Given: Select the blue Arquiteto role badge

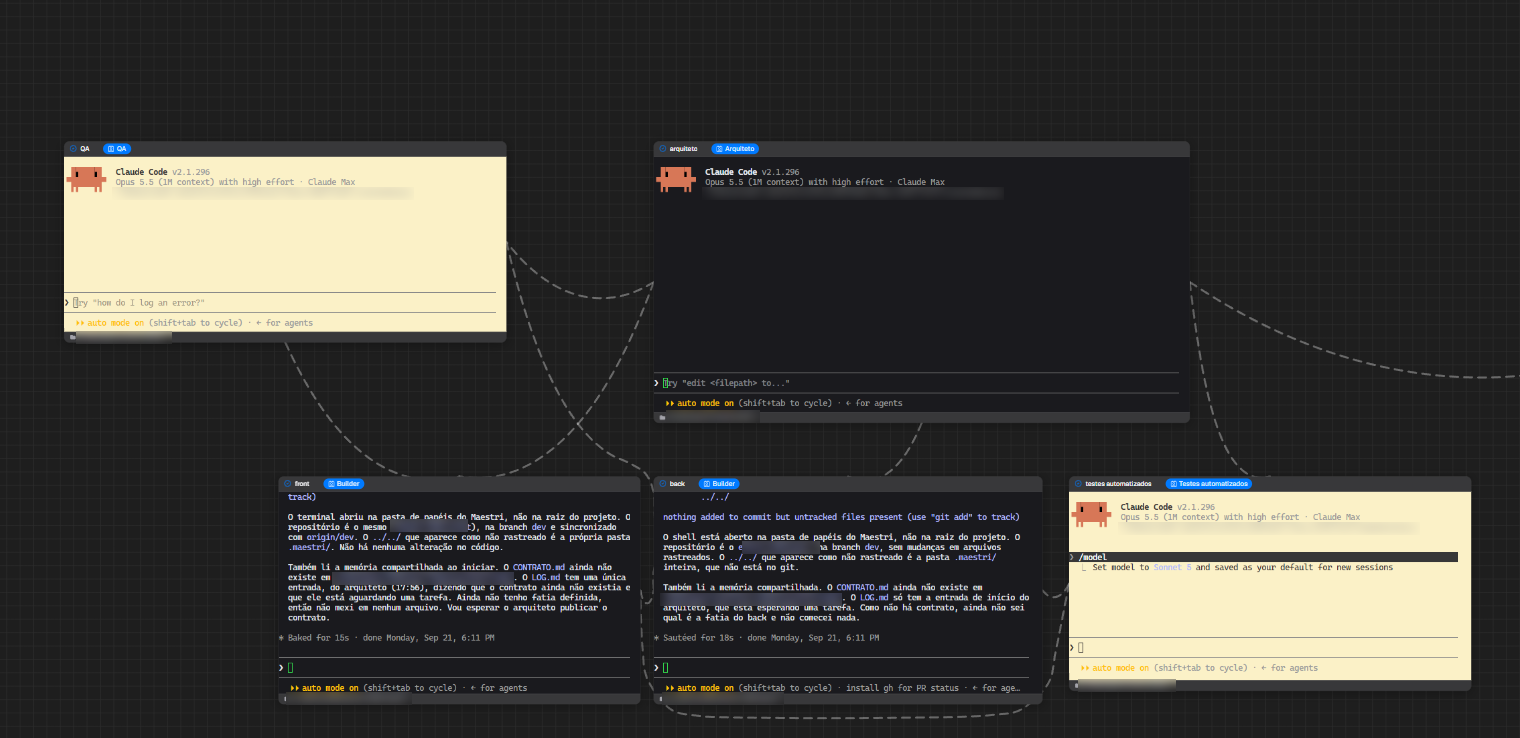Looking at the screenshot, I should (x=735, y=148).
